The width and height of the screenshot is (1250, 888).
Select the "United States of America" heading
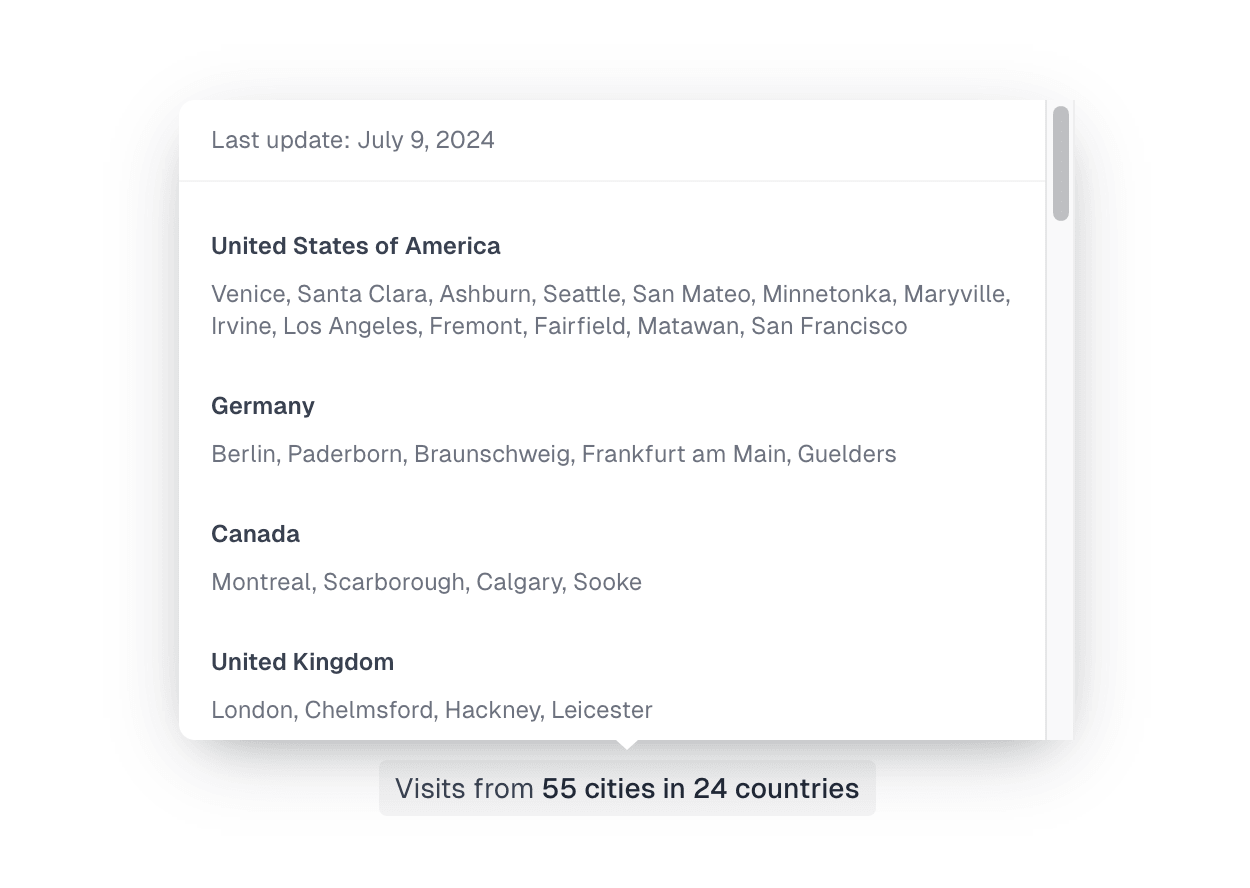click(356, 246)
